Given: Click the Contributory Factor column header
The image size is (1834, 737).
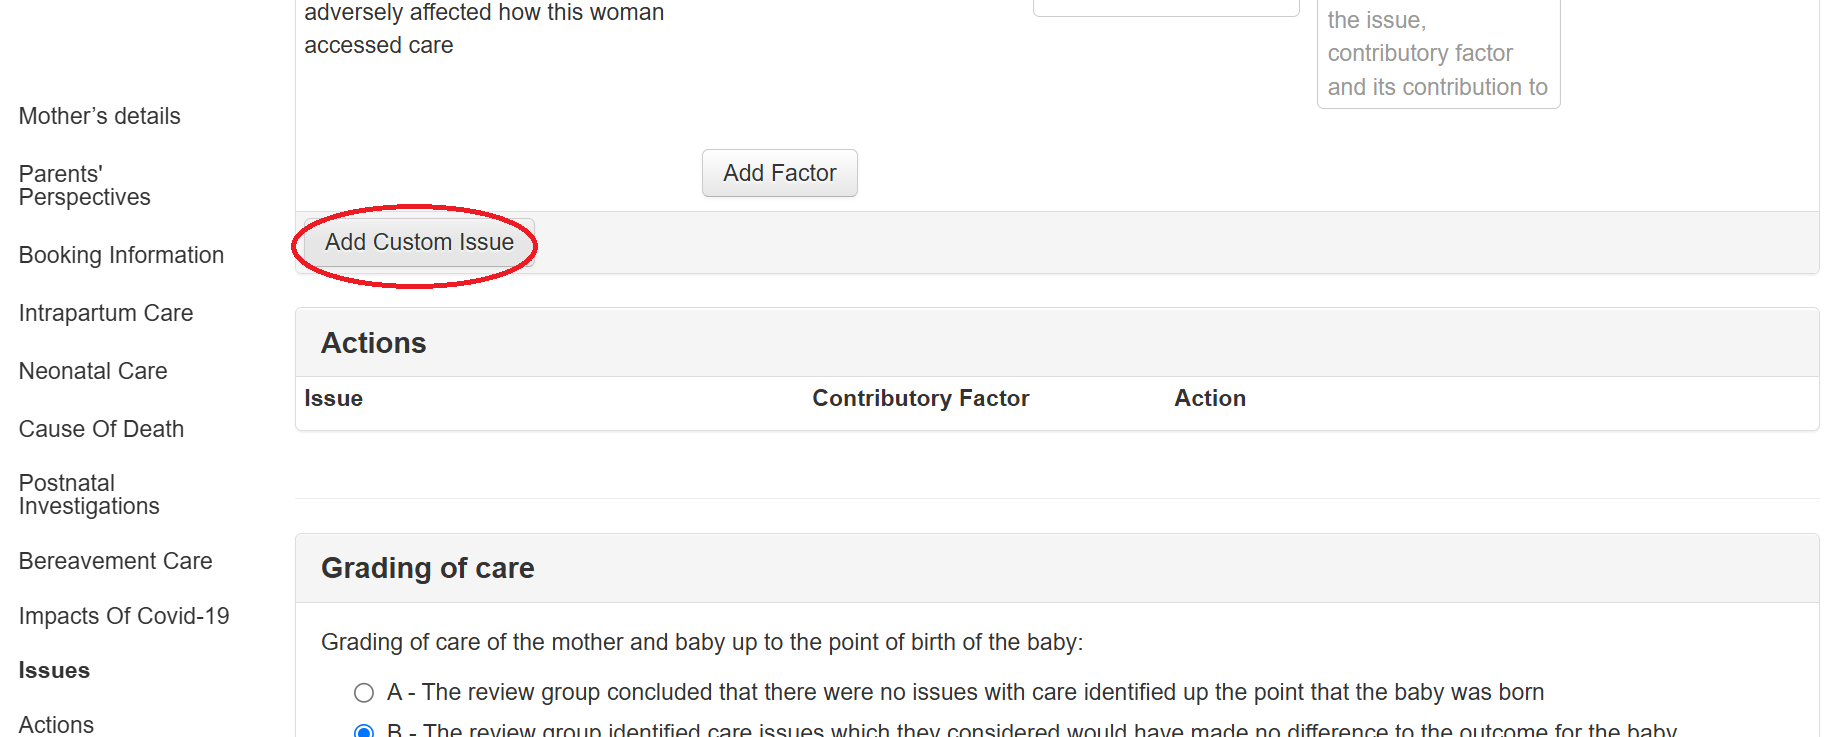Looking at the screenshot, I should pos(920,398).
